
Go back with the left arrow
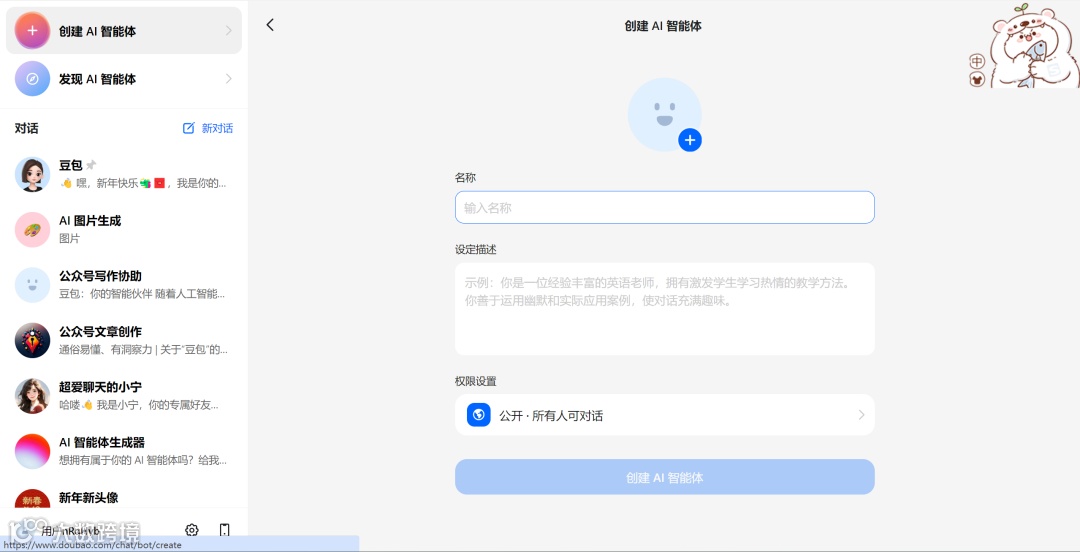270,25
